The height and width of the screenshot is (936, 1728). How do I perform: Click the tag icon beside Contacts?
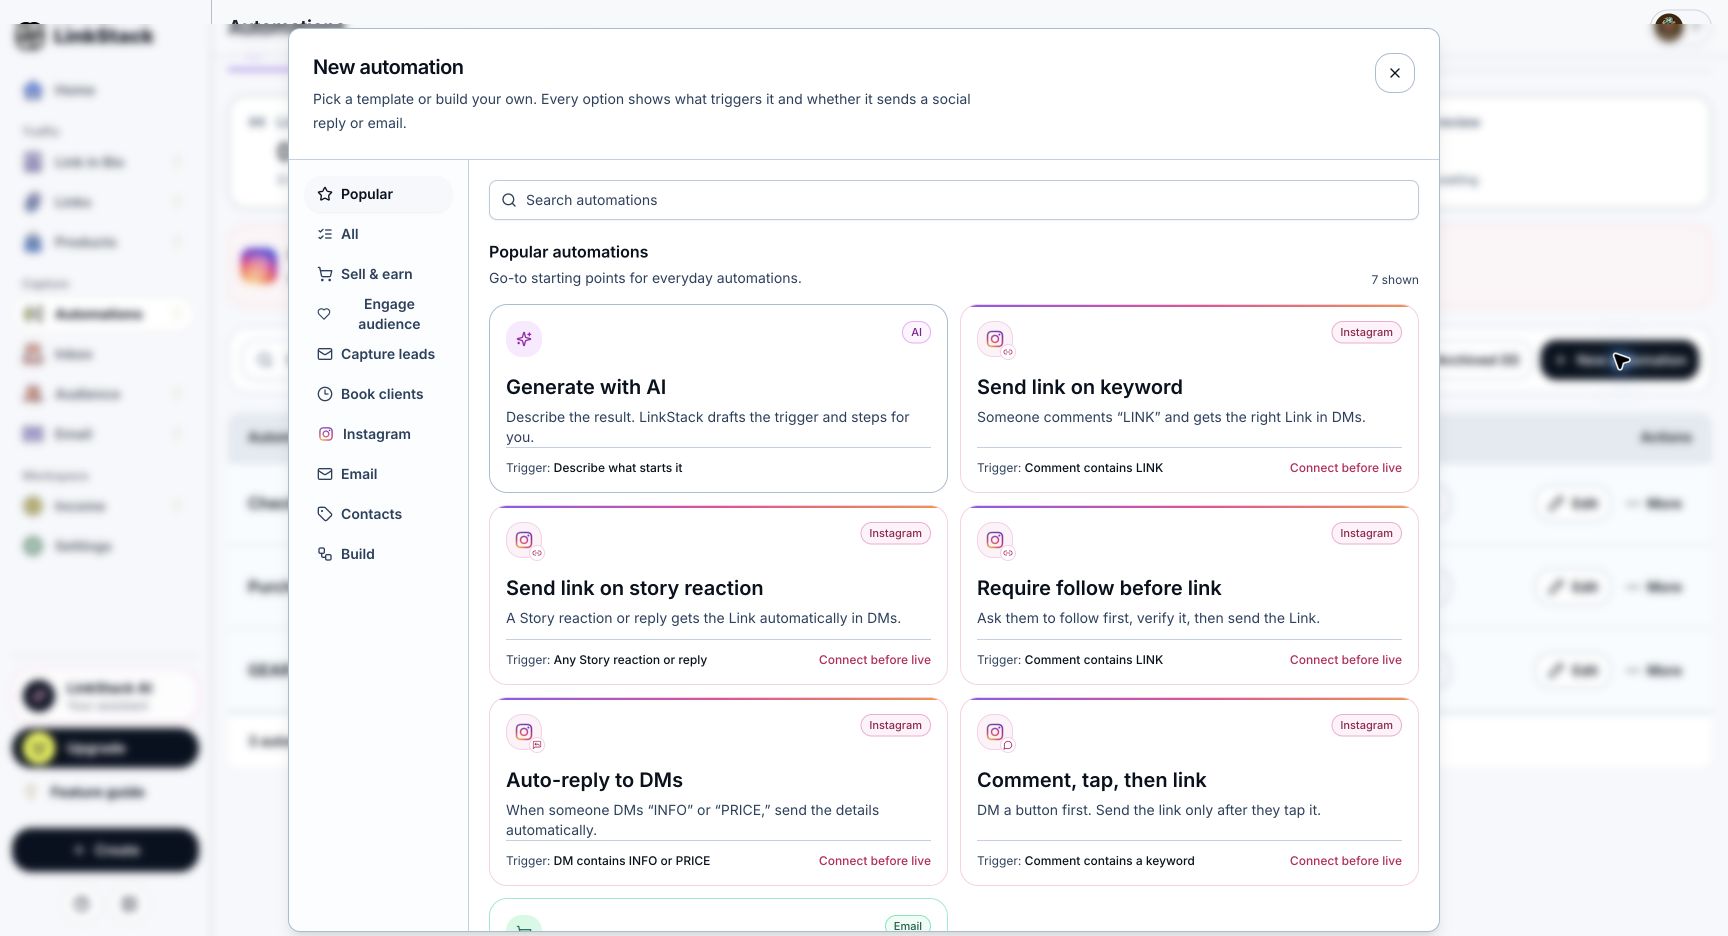pos(325,514)
